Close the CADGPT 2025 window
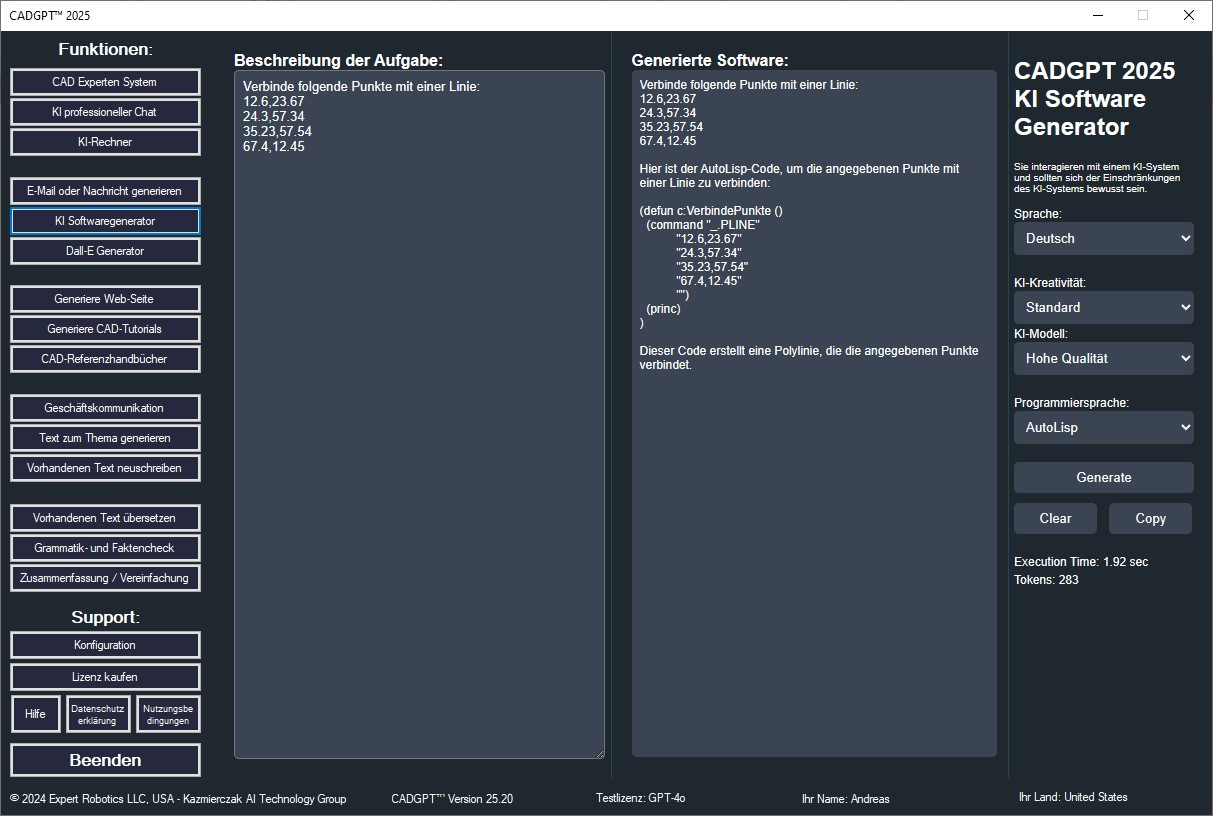The height and width of the screenshot is (816, 1213). point(1189,15)
